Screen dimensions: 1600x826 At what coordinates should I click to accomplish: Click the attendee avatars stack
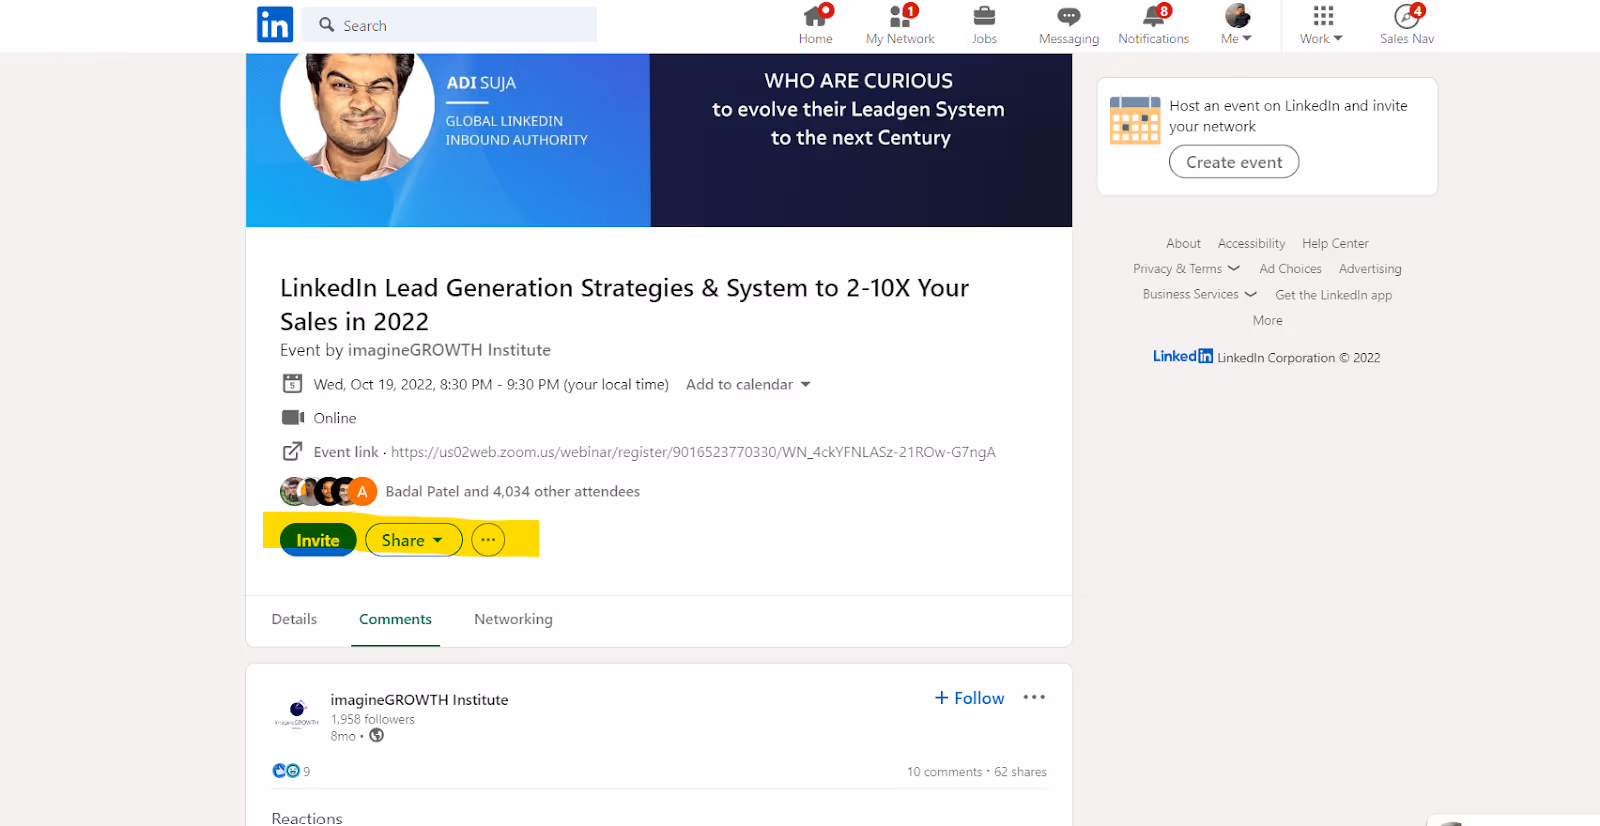click(328, 491)
